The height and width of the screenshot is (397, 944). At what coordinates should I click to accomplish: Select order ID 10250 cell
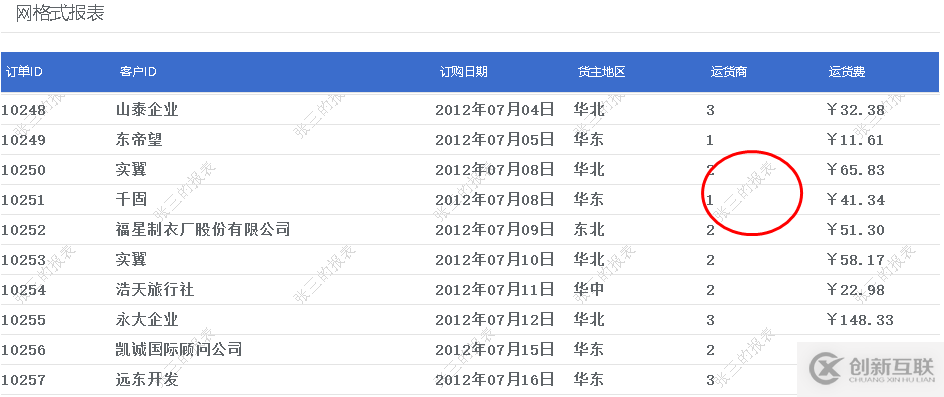[x=23, y=170]
